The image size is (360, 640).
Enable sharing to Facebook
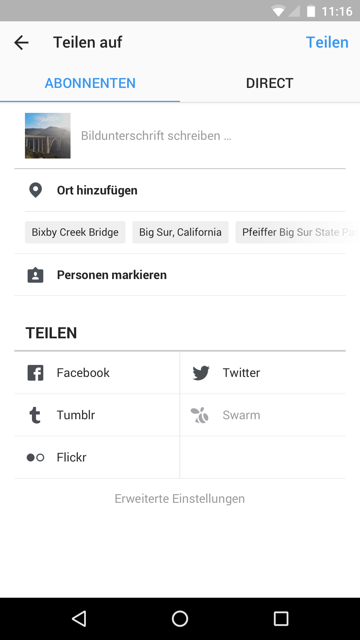click(97, 373)
